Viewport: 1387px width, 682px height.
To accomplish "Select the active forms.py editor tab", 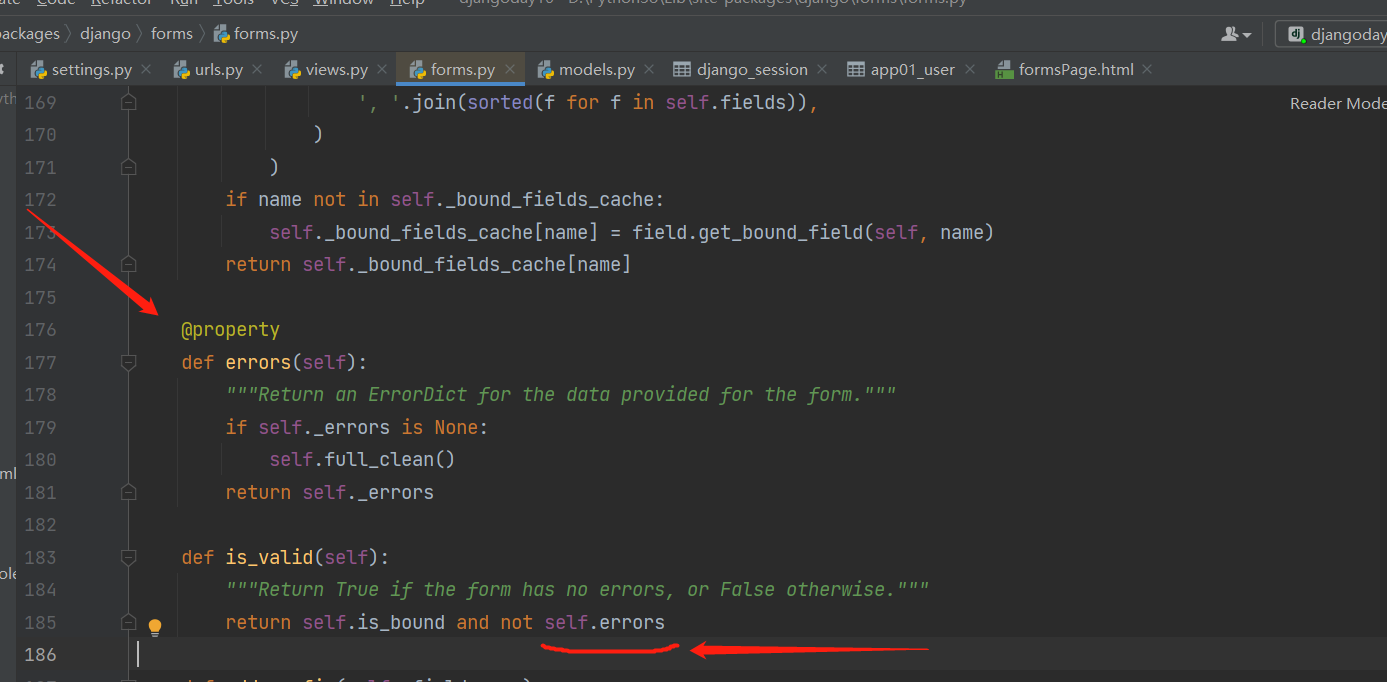I will pyautogui.click(x=462, y=70).
